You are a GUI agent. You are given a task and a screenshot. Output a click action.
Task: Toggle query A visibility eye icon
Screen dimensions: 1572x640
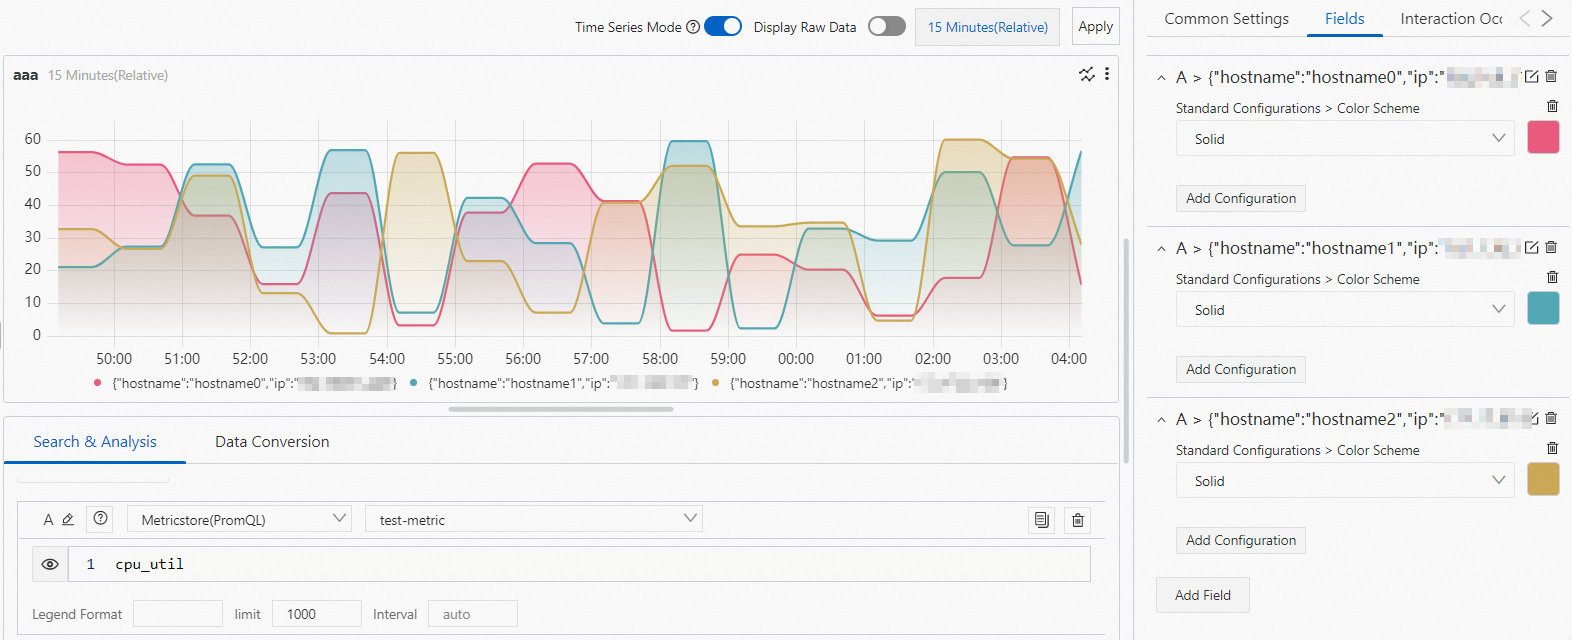[50, 564]
